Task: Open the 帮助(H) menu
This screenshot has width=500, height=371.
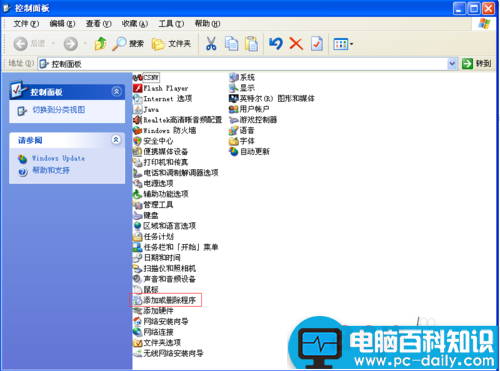Action: tap(207, 24)
